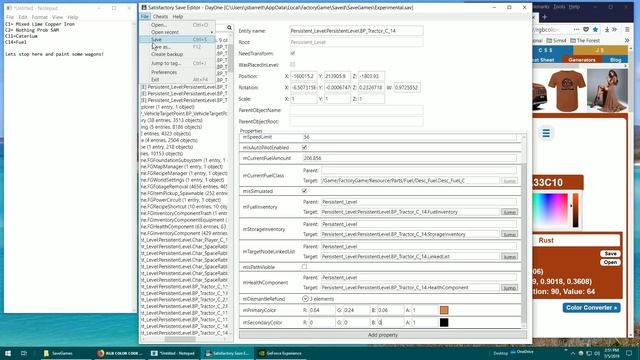Open Task View on the taskbar
Viewport: 640px width, 360px height.
24,353
